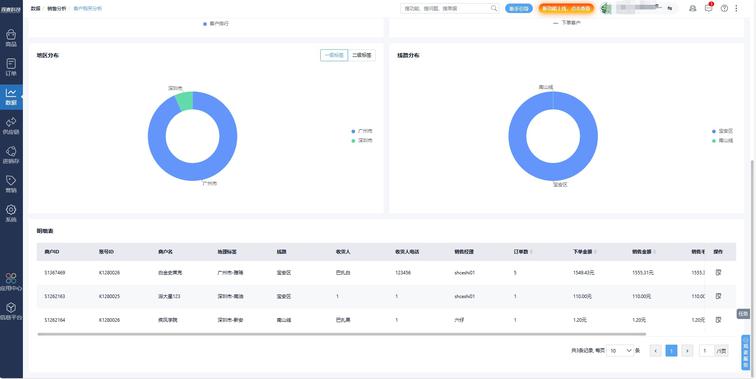Open the 应用中心 app center icon

click(x=11, y=282)
